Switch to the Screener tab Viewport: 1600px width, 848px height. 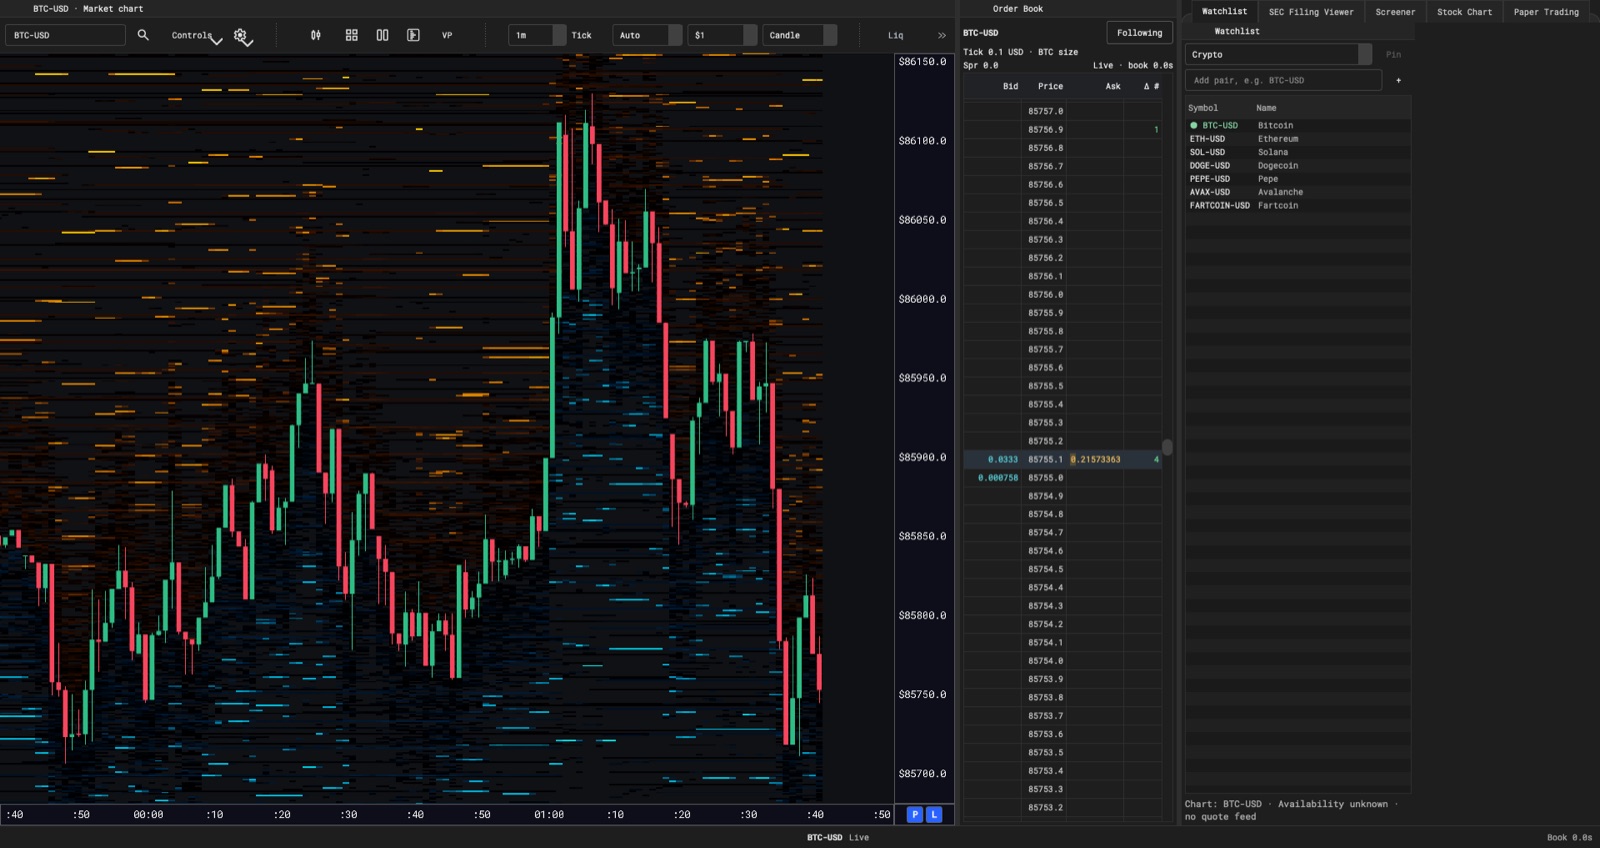click(1395, 12)
